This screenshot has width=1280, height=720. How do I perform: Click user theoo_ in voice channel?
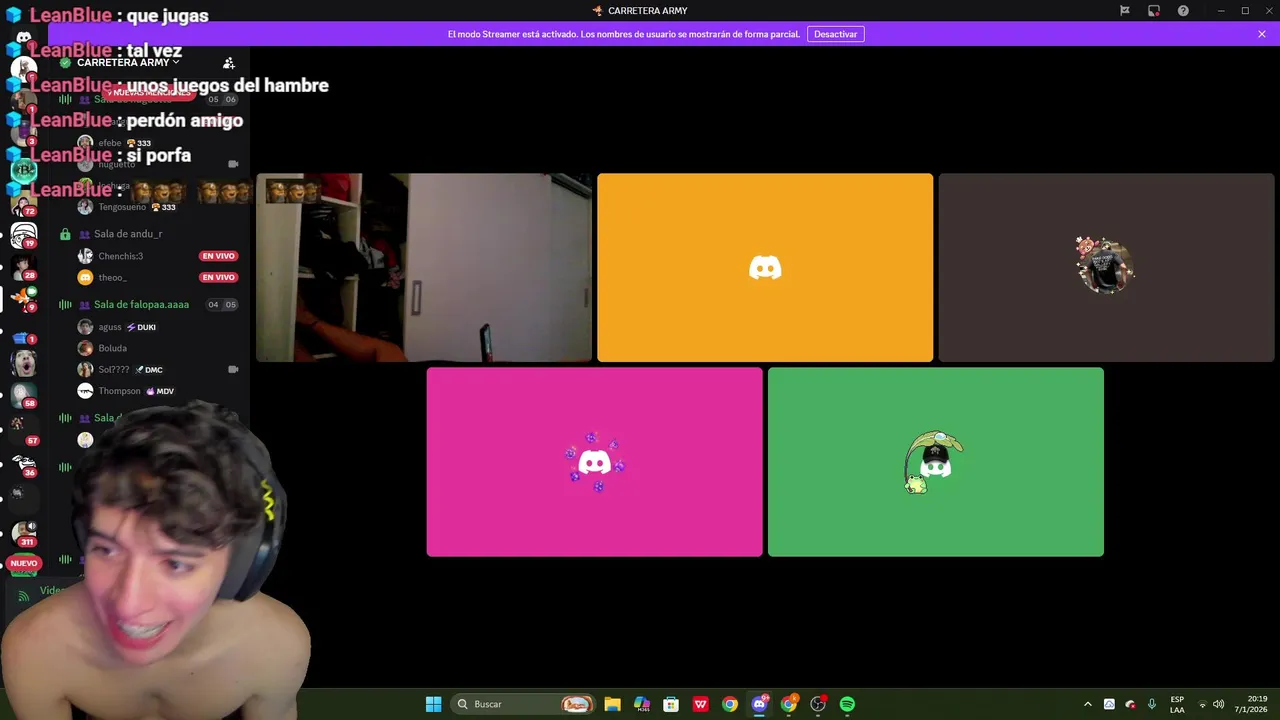tap(112, 277)
